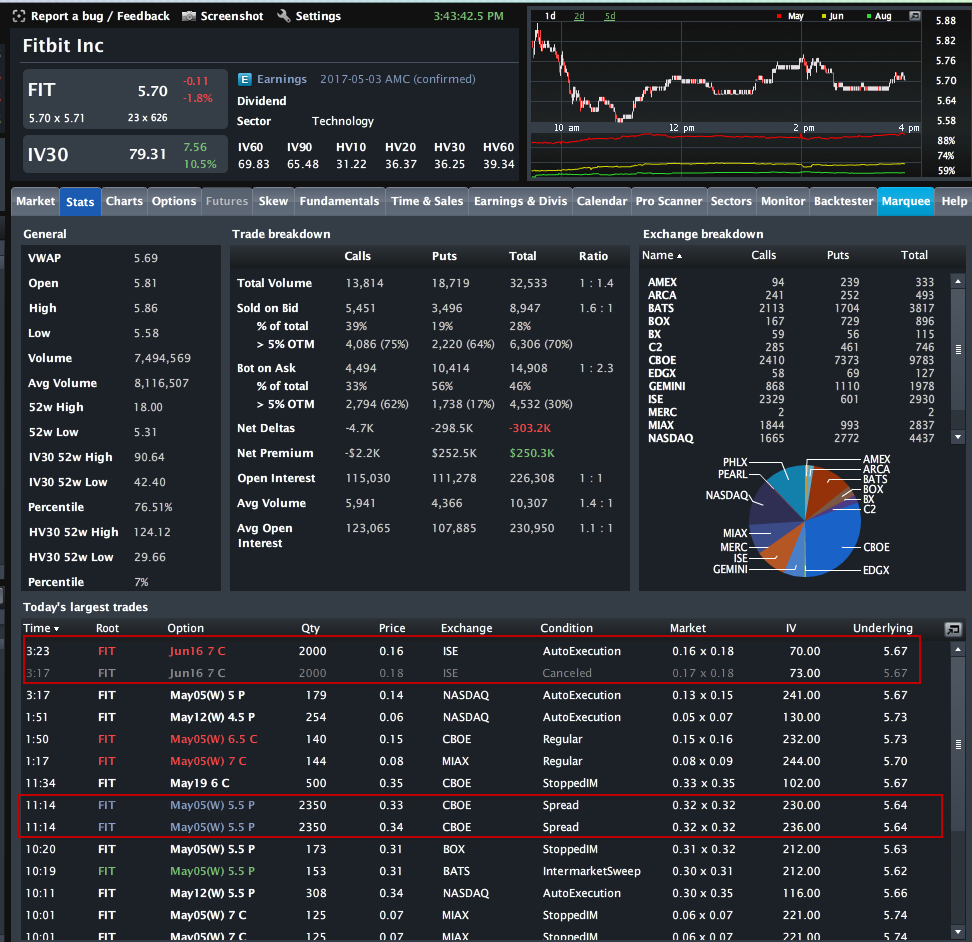Sort largest trades by Condition column

click(566, 628)
